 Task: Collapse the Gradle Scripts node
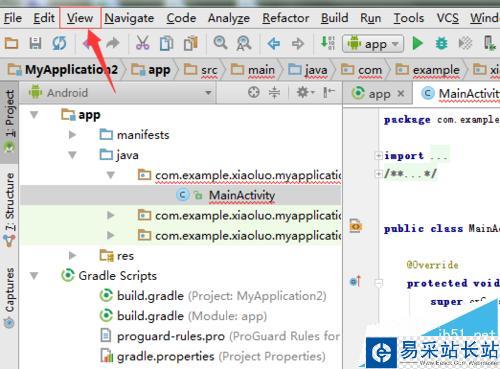pos(34,276)
